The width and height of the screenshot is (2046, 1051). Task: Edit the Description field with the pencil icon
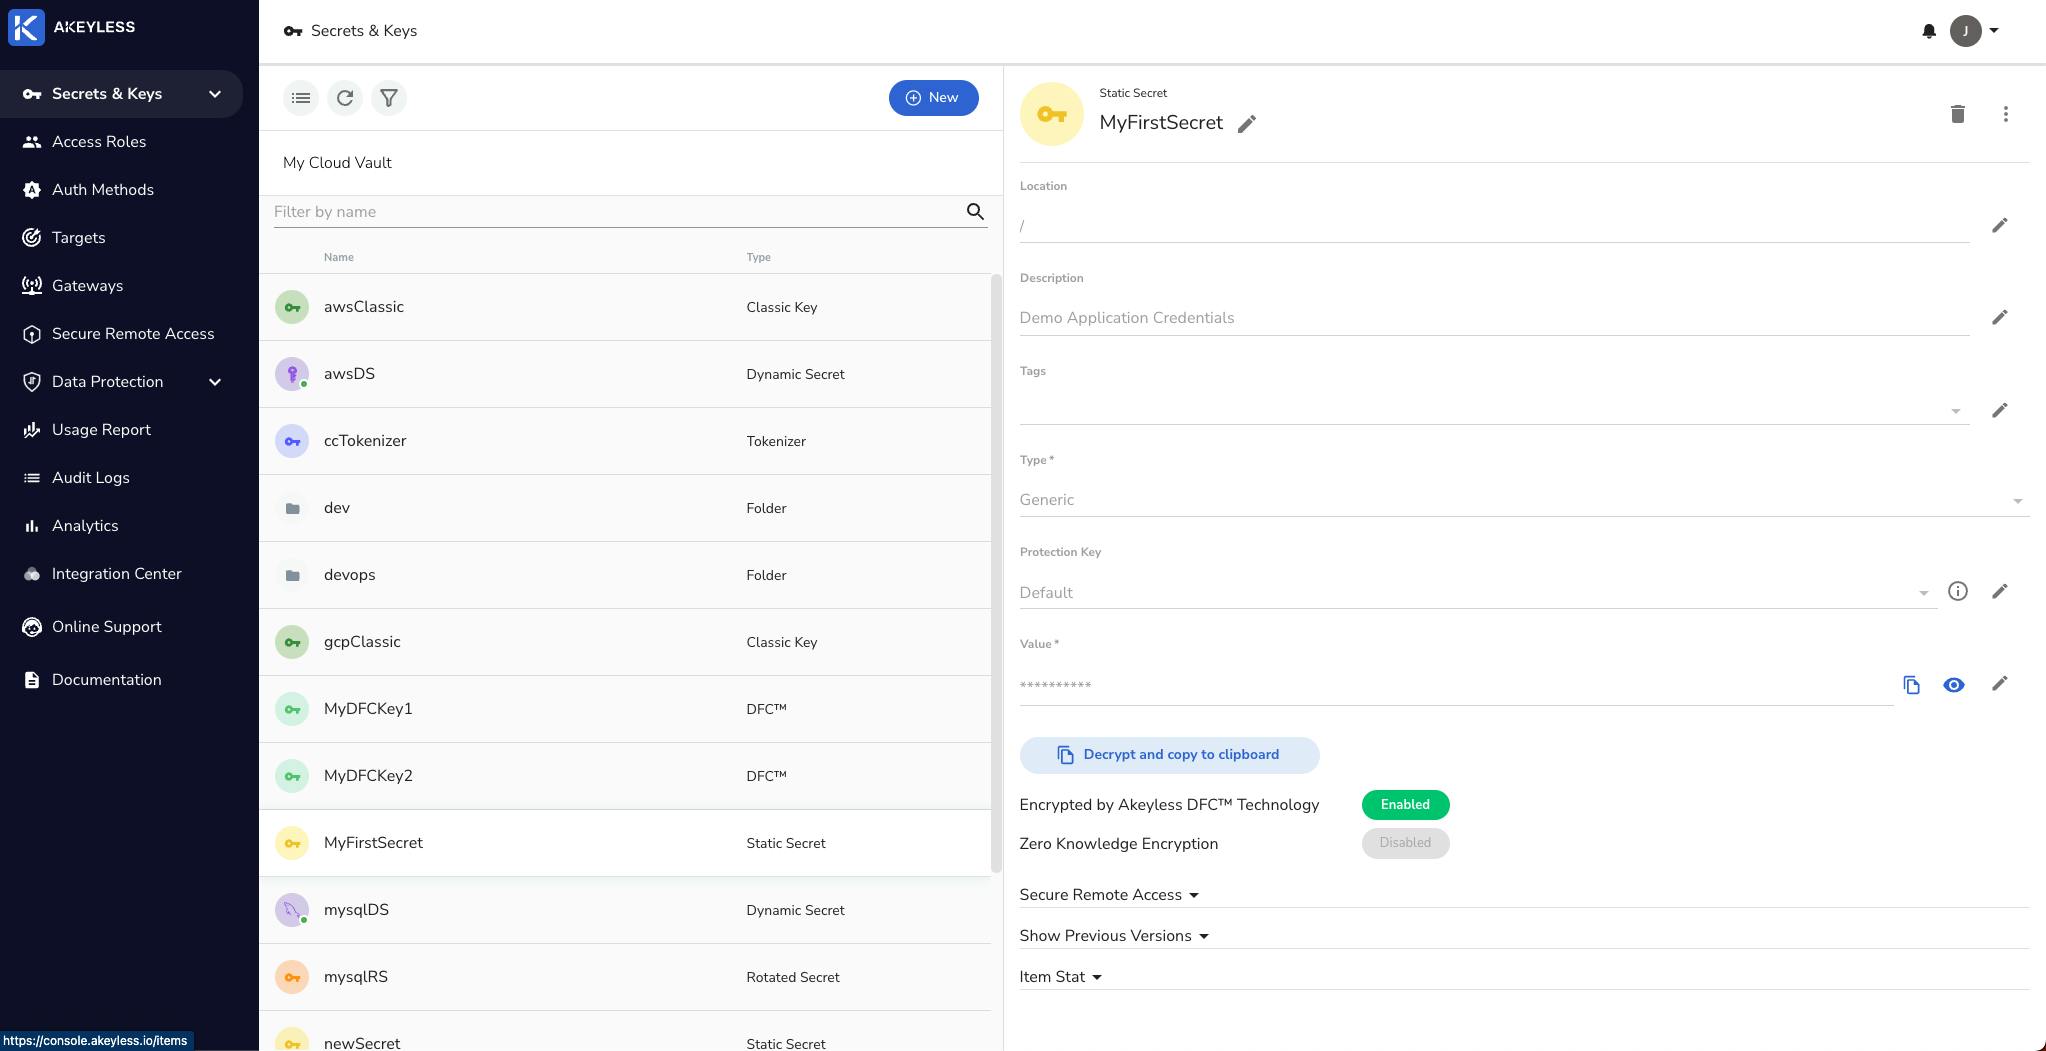(x=2000, y=317)
